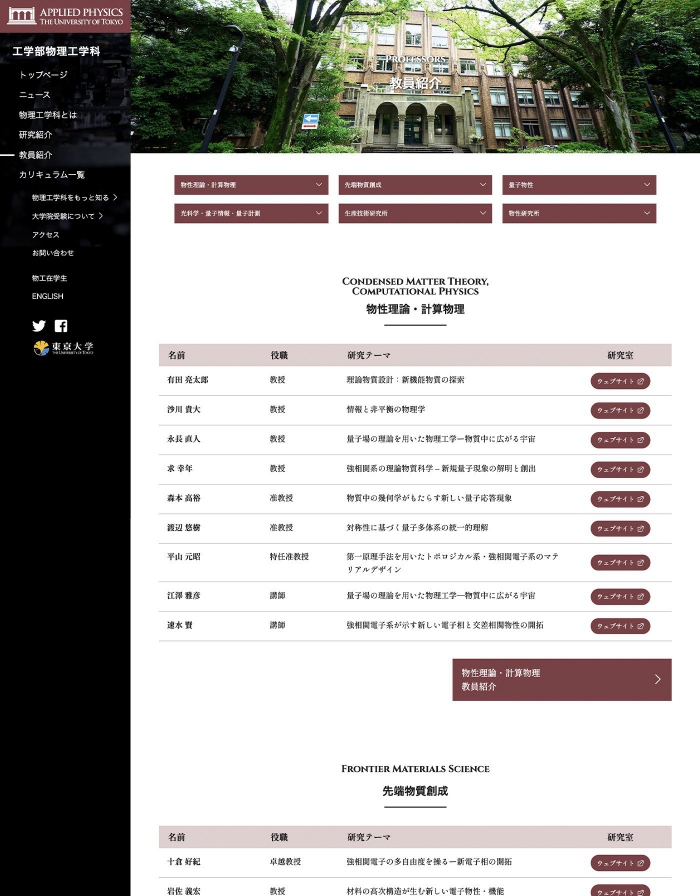Click the University of Tokyo logo in the sidebar
The height and width of the screenshot is (896, 700).
pos(63,348)
